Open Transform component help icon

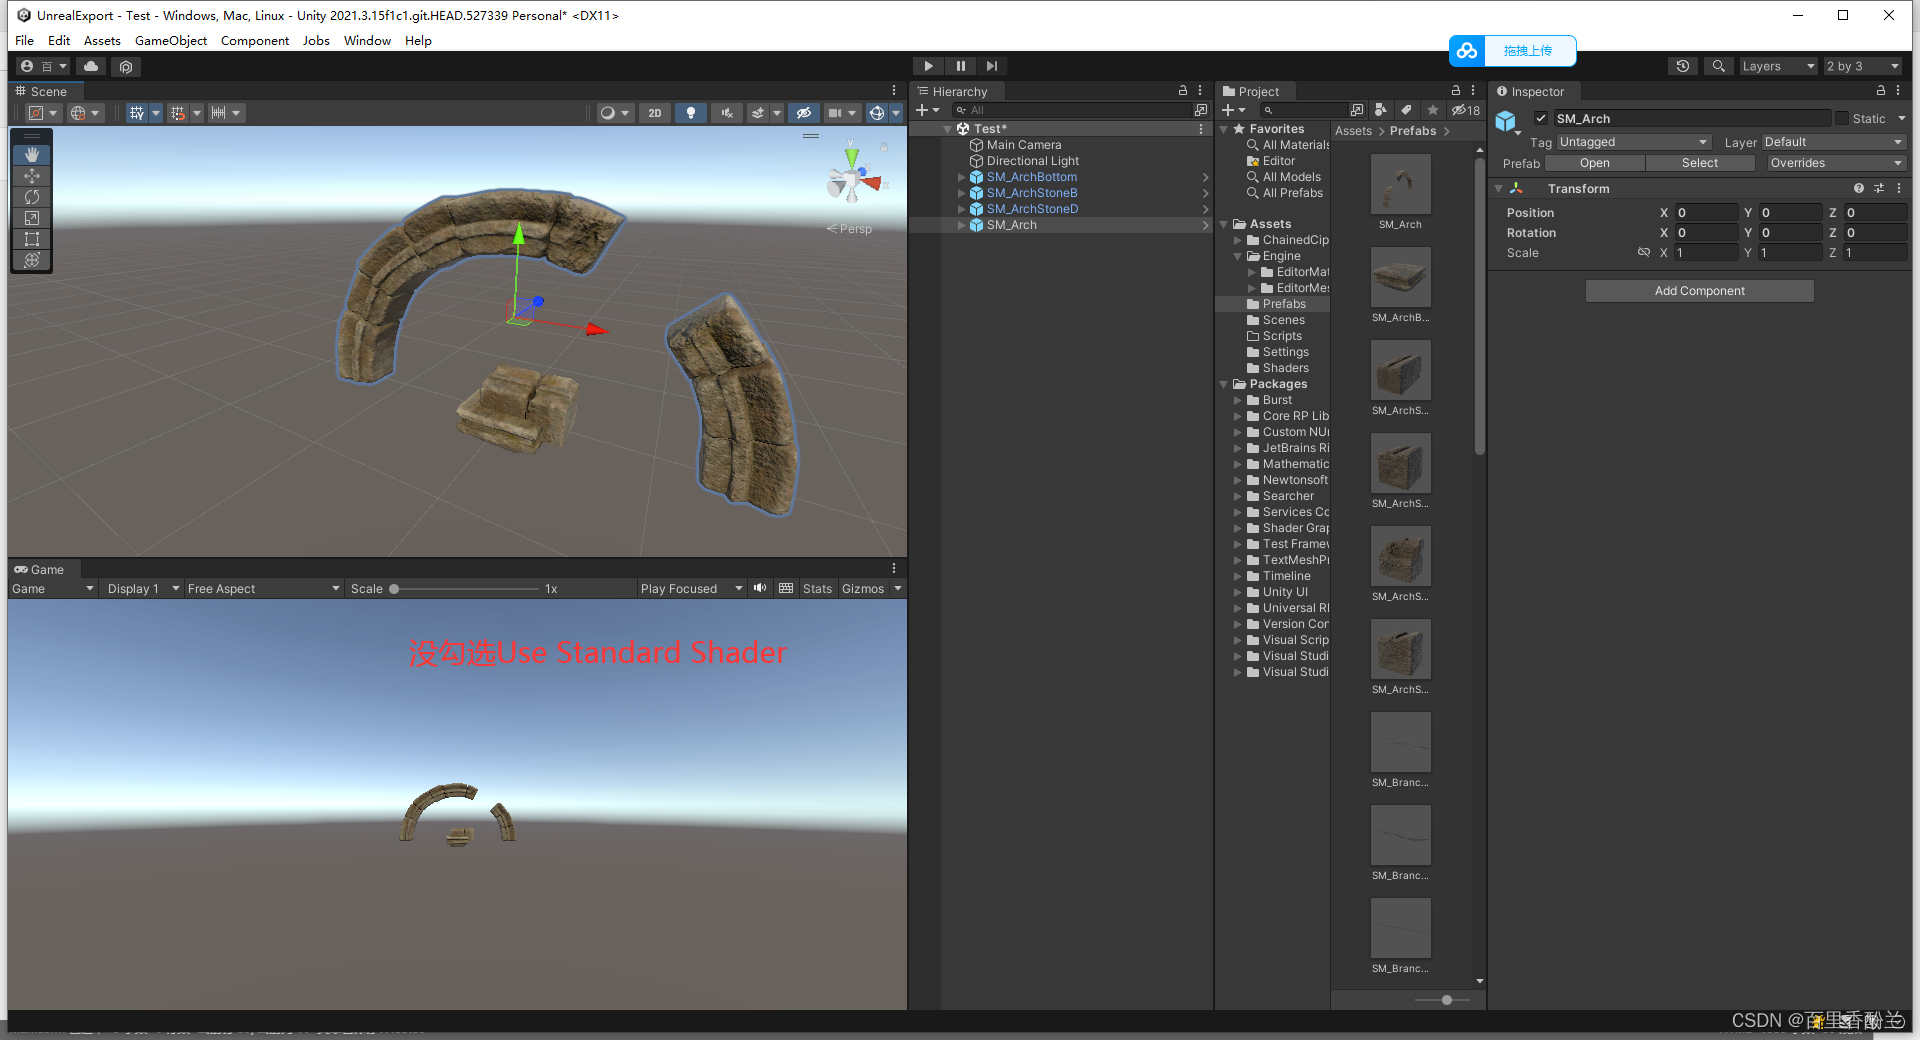point(1859,188)
